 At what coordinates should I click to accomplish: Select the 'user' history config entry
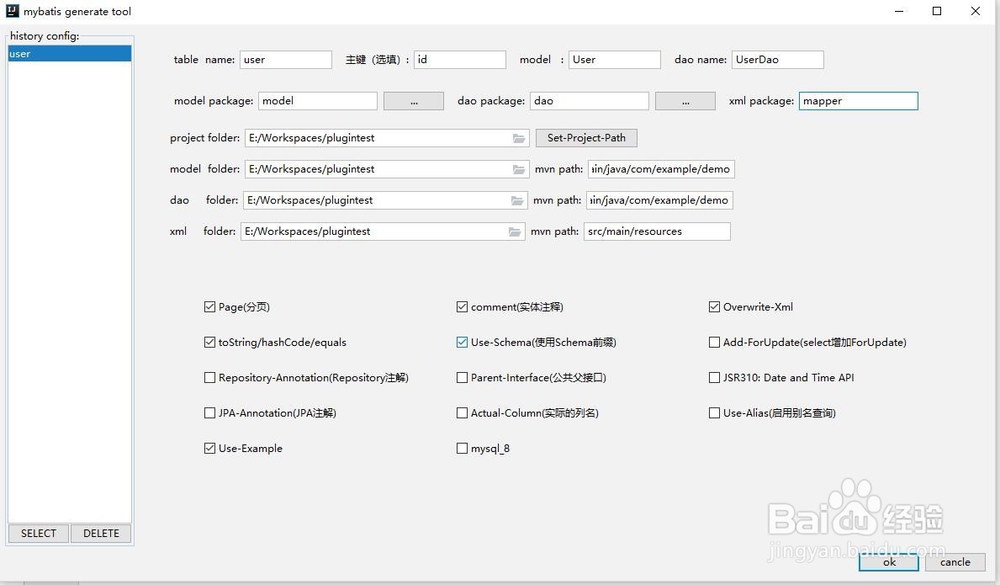point(70,54)
